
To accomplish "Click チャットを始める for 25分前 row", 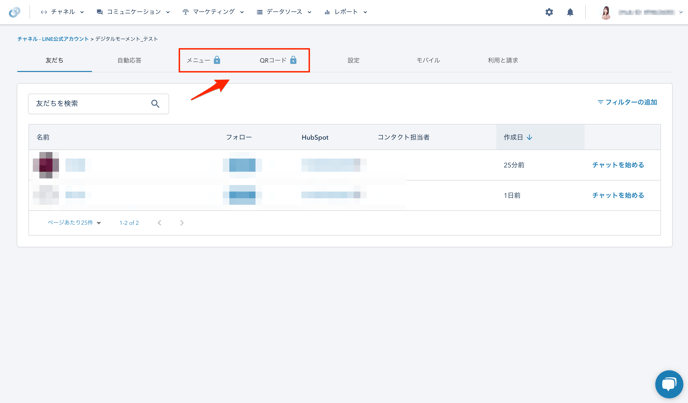I will (618, 165).
